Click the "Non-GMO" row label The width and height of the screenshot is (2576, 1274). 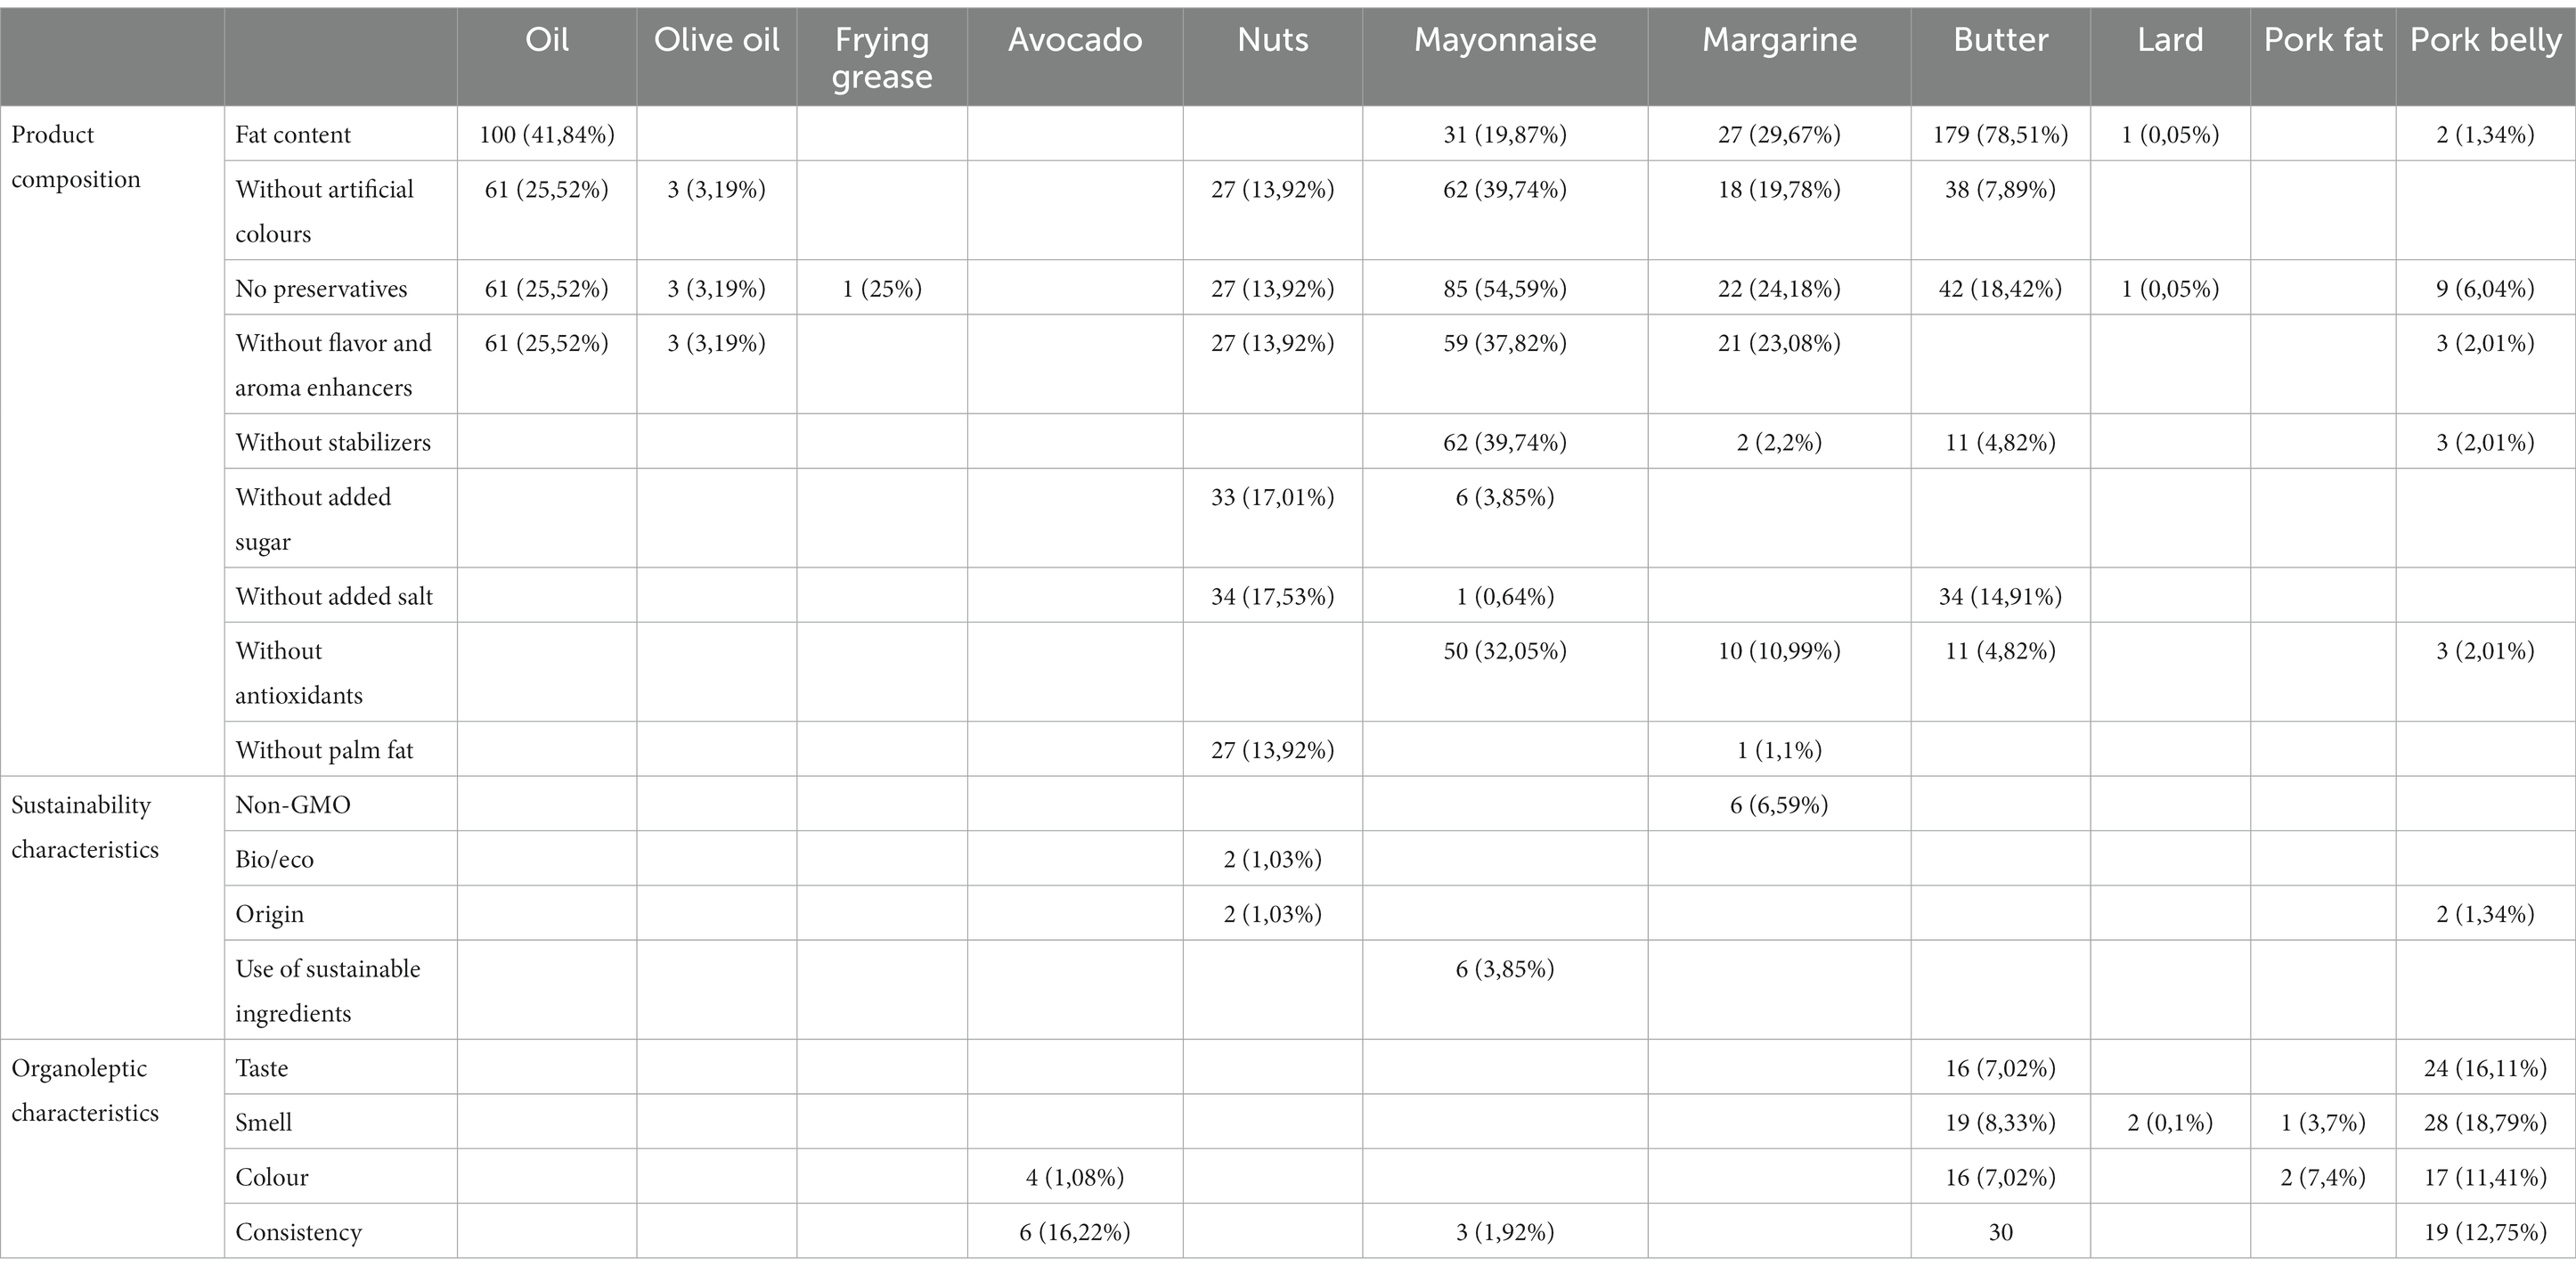pyautogui.click(x=293, y=805)
